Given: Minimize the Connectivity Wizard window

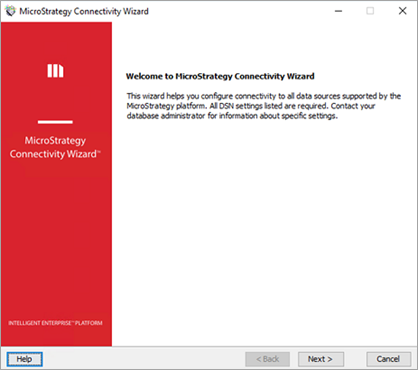Looking at the screenshot, I should 338,11.
